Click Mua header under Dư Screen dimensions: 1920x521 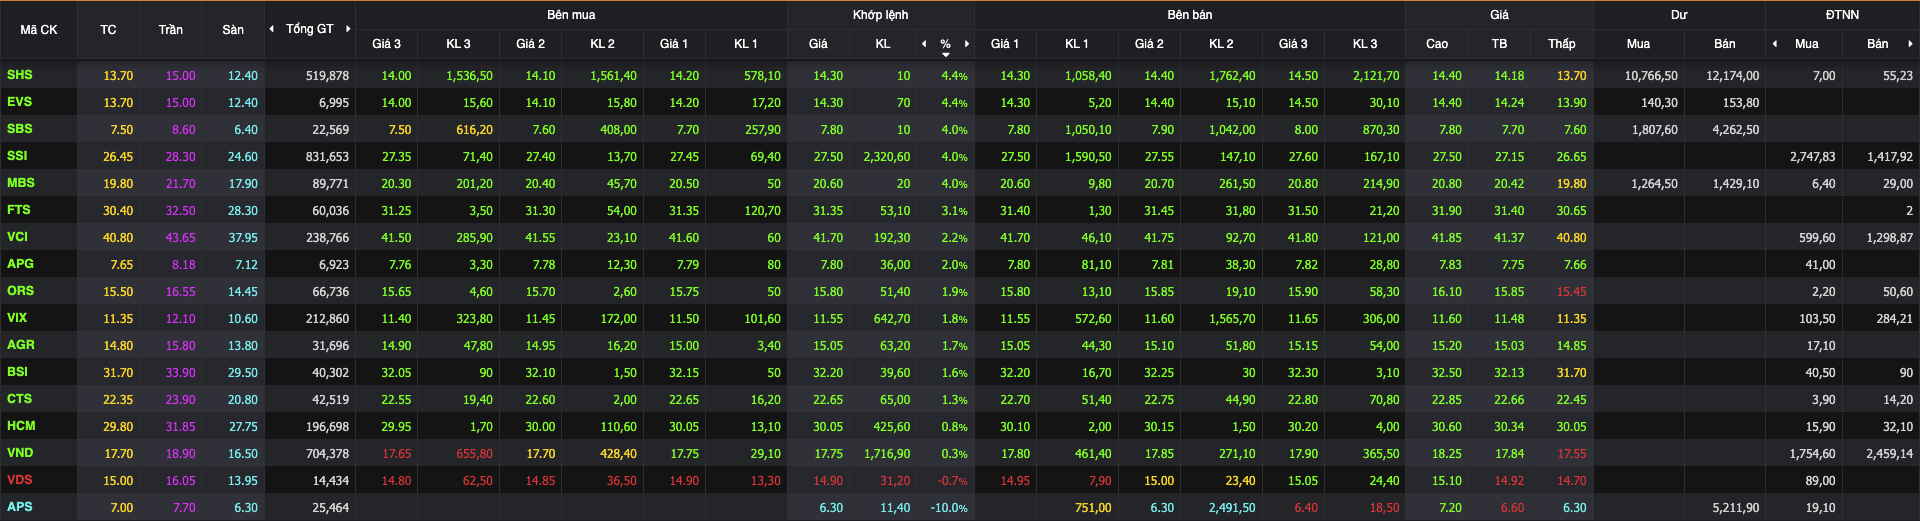(x=1638, y=44)
